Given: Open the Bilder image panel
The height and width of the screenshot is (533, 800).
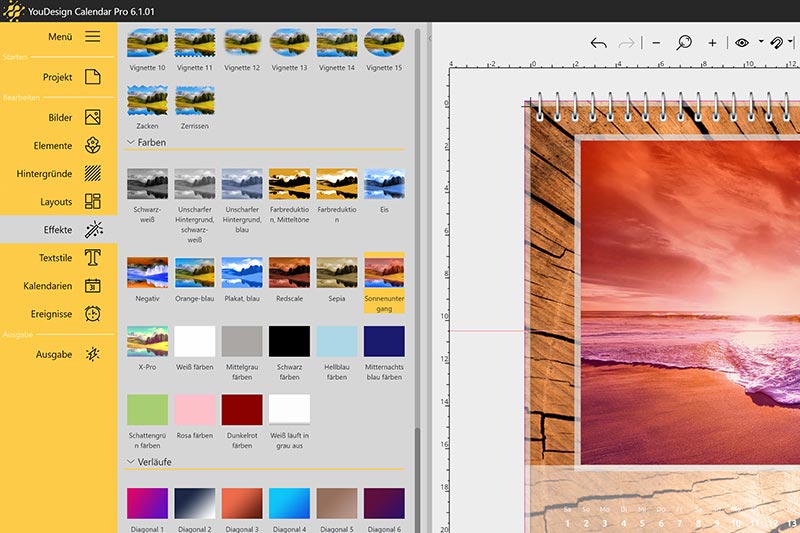Looking at the screenshot, I should pos(92,117).
